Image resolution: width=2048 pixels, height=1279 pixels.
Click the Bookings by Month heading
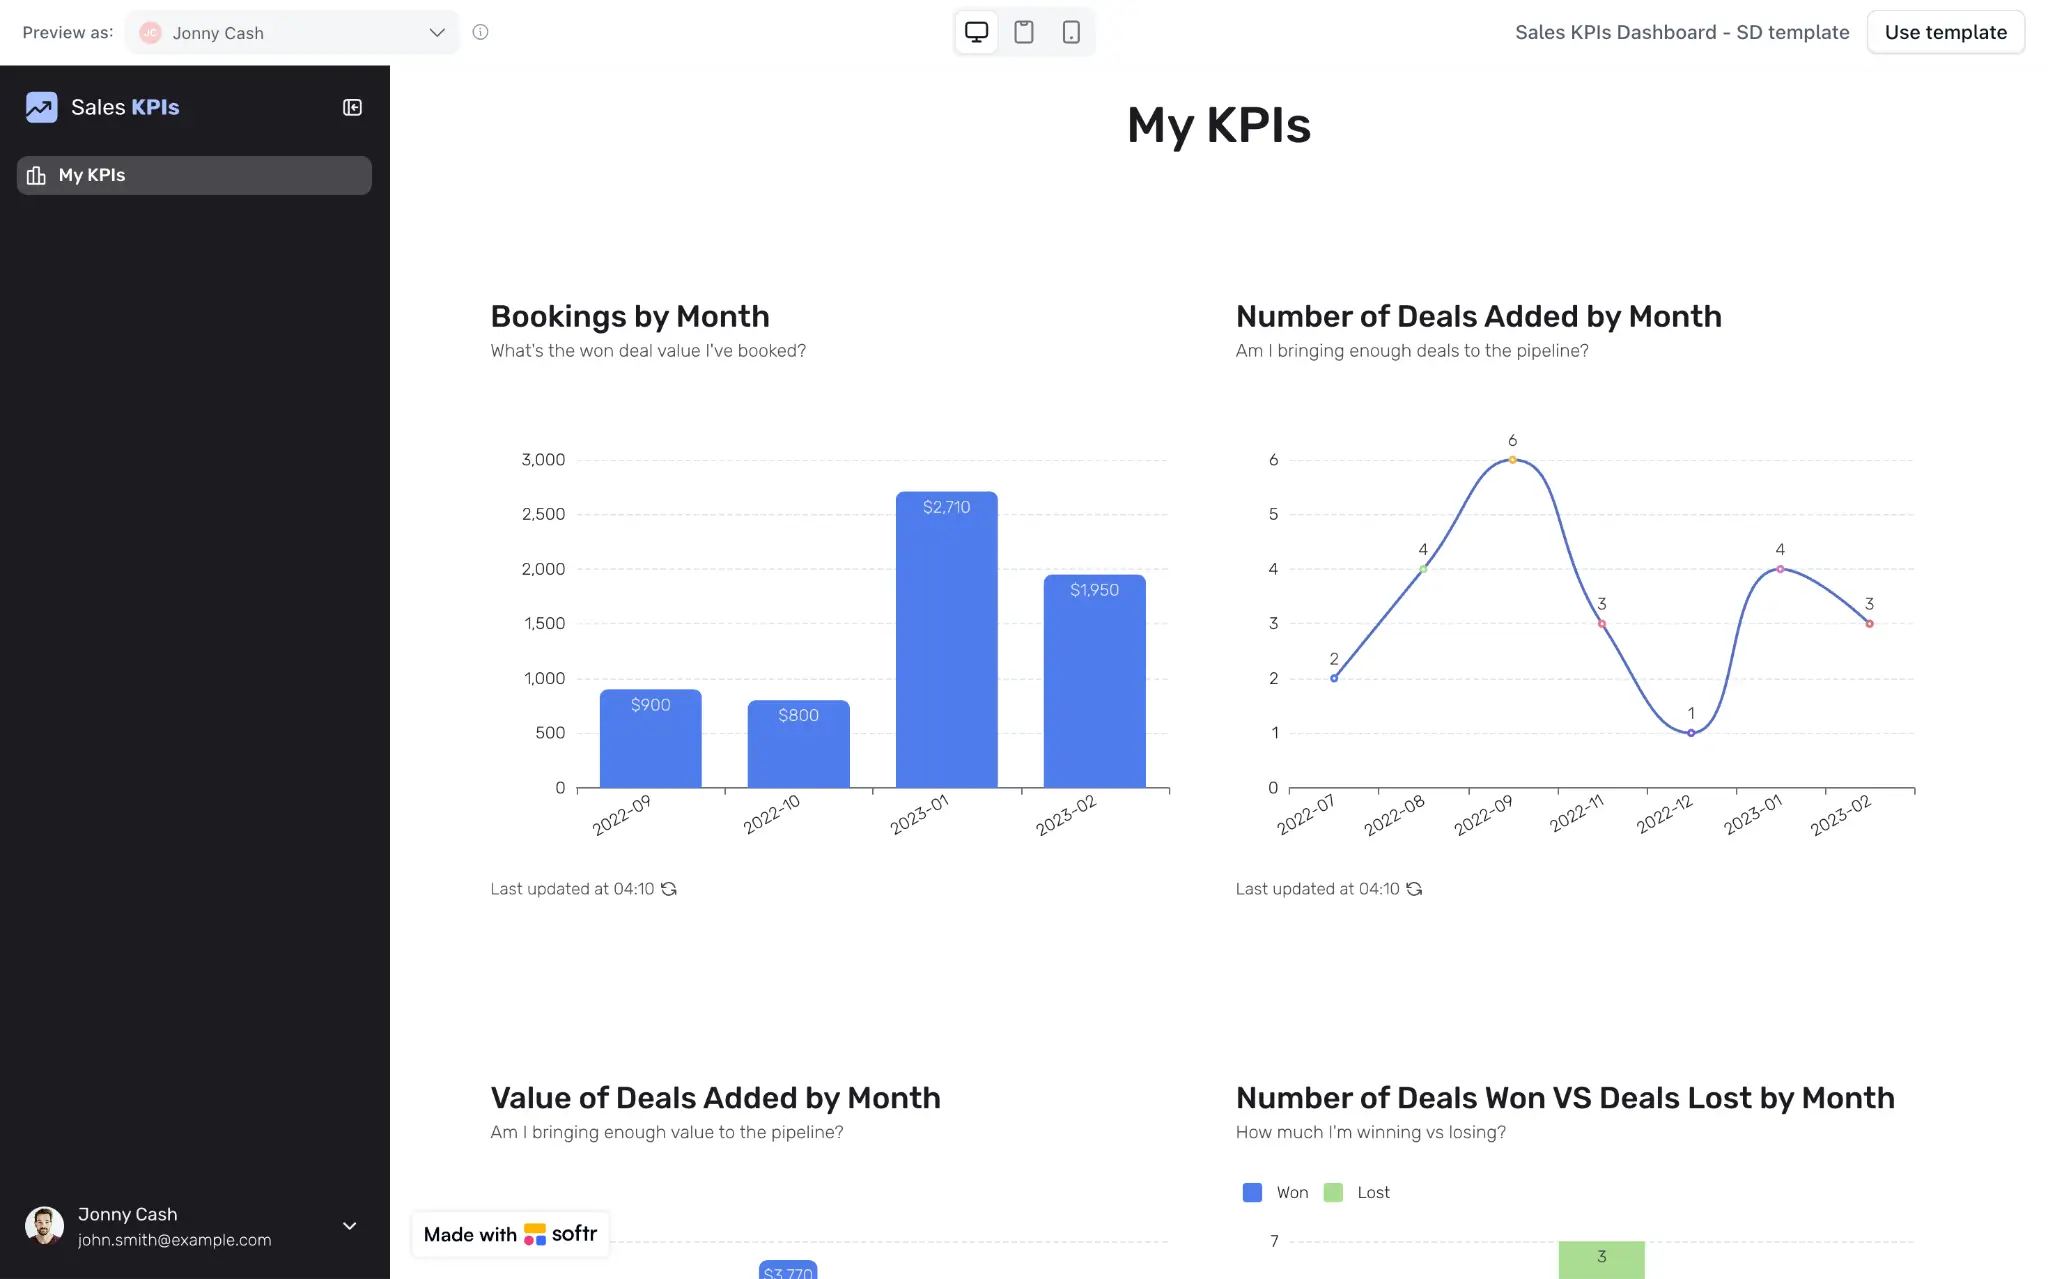click(630, 316)
